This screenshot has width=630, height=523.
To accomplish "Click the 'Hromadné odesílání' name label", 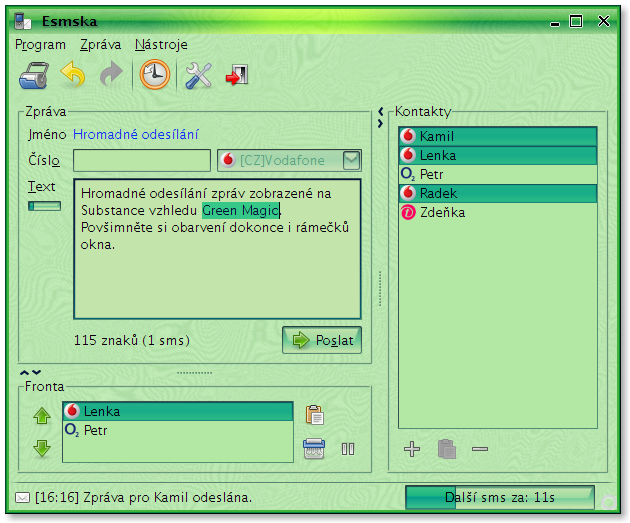I will (136, 134).
